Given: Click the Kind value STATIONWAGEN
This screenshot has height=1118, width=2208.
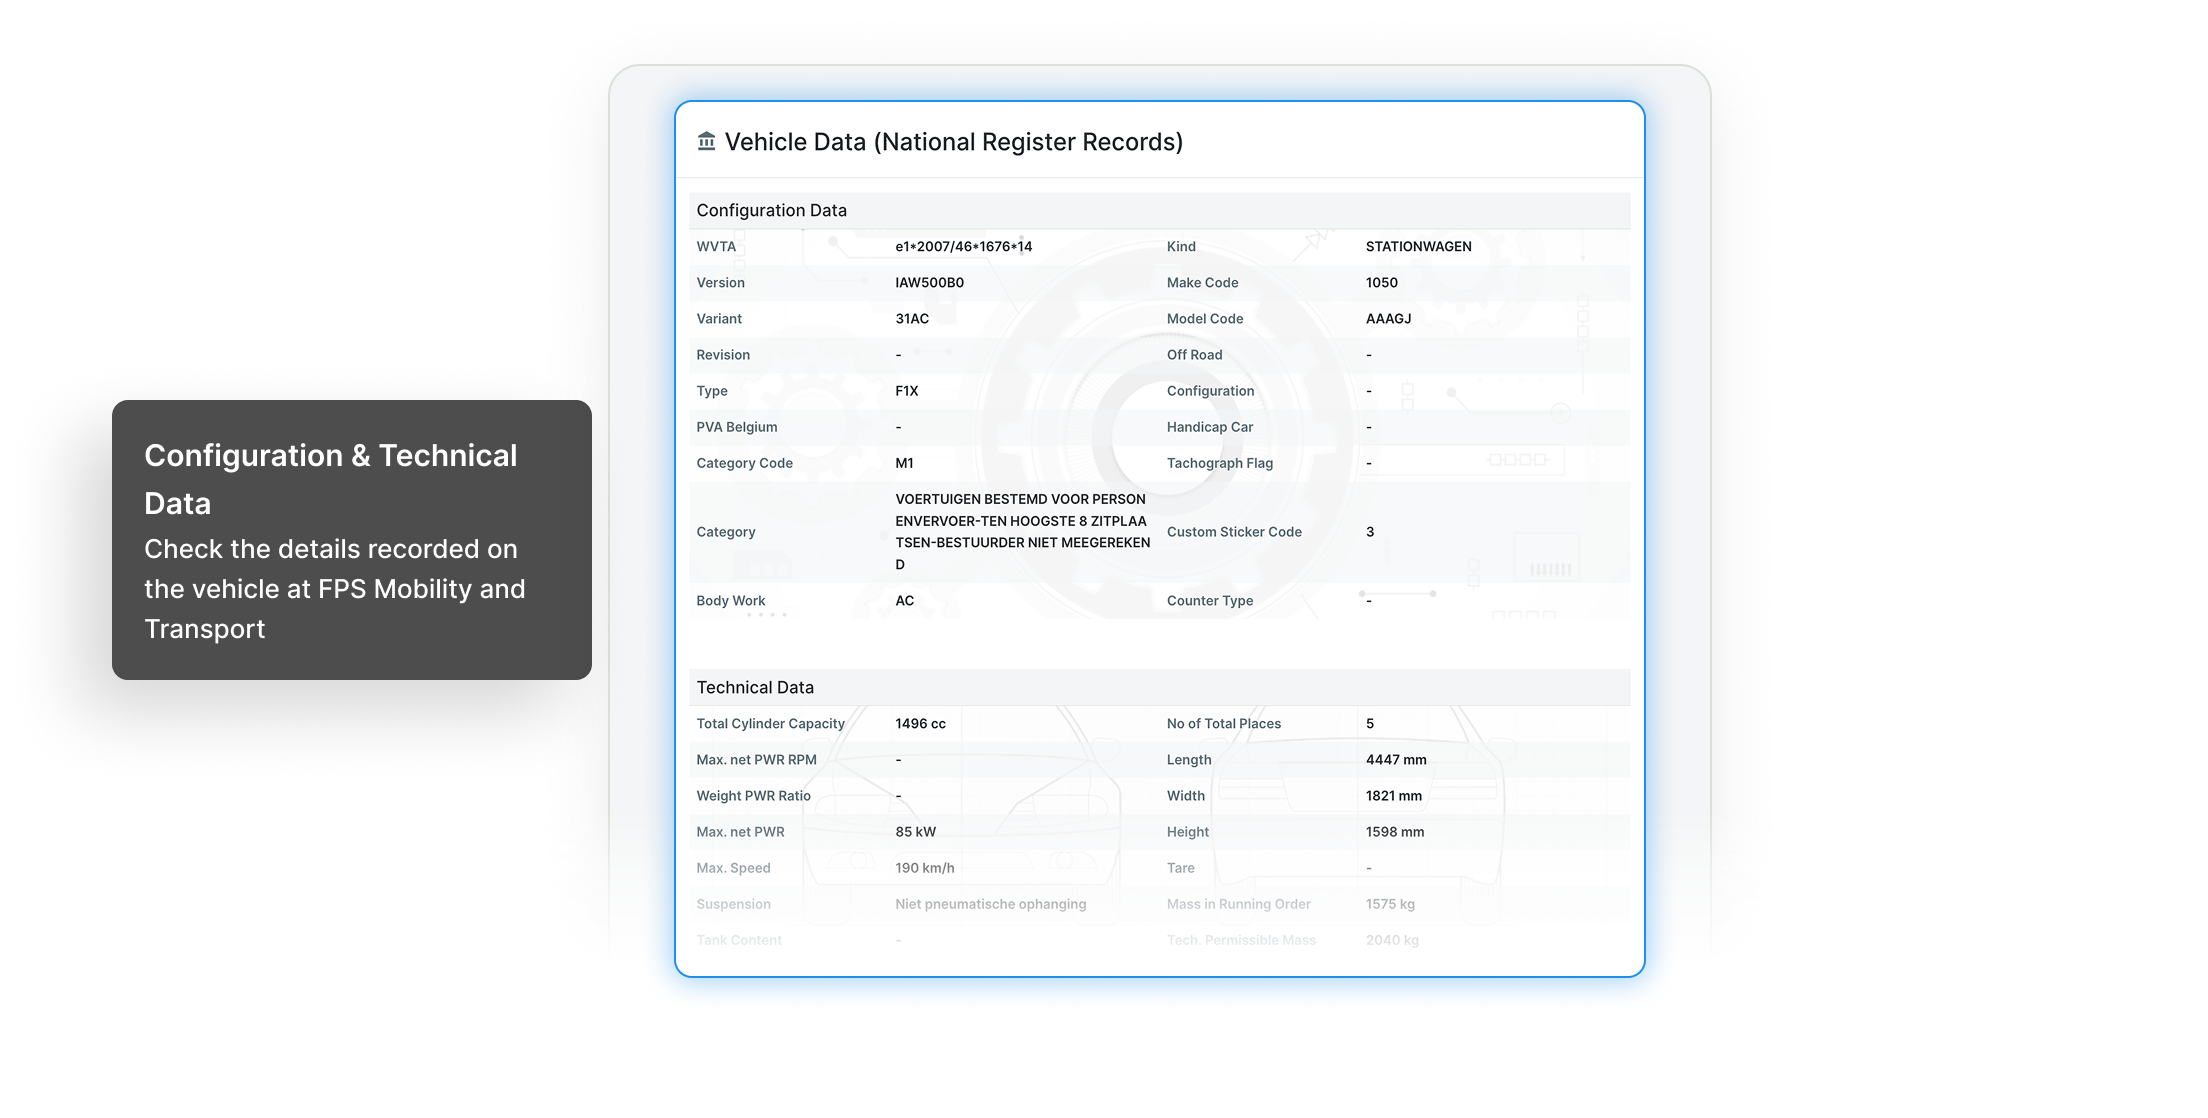Looking at the screenshot, I should pyautogui.click(x=1418, y=246).
